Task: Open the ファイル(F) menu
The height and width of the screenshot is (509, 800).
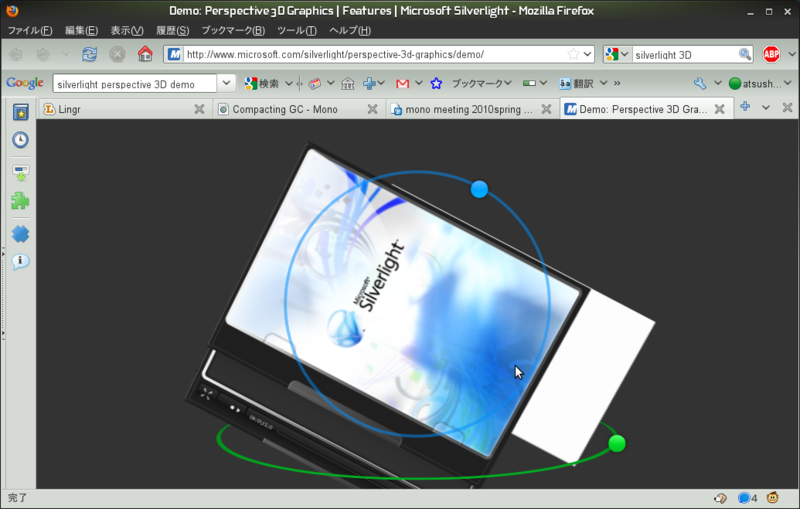Action: point(30,31)
